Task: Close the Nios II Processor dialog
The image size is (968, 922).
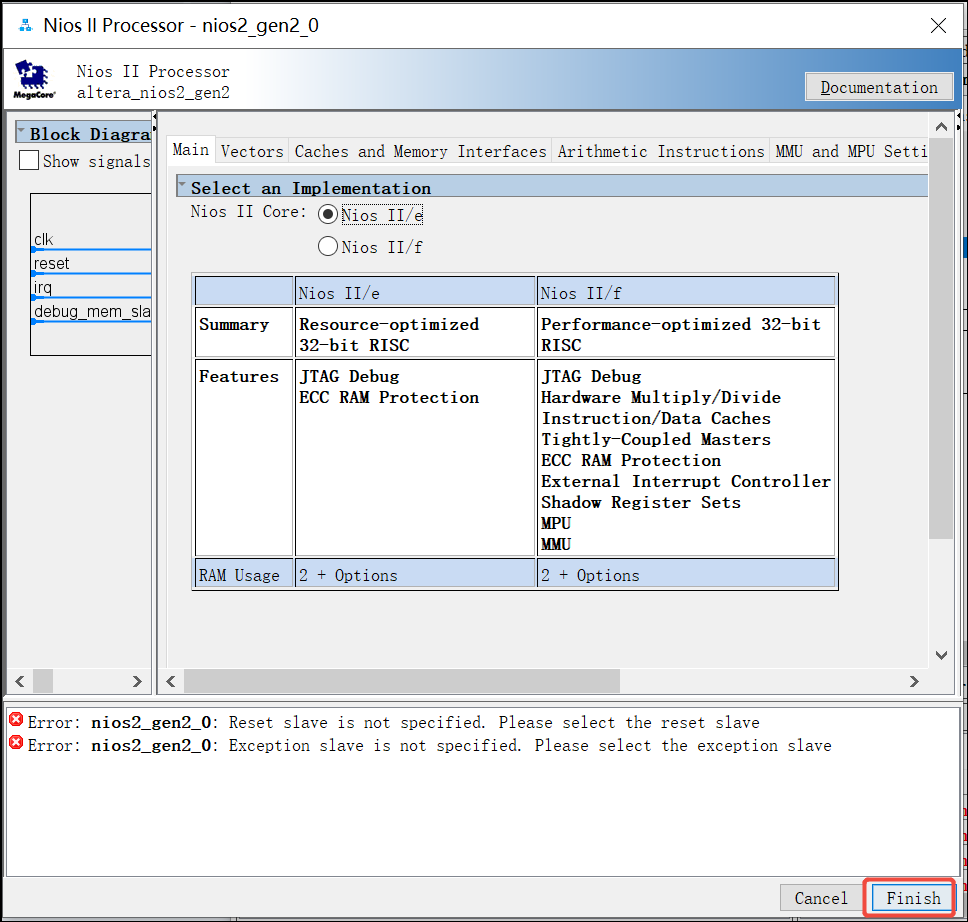Action: coord(938,25)
